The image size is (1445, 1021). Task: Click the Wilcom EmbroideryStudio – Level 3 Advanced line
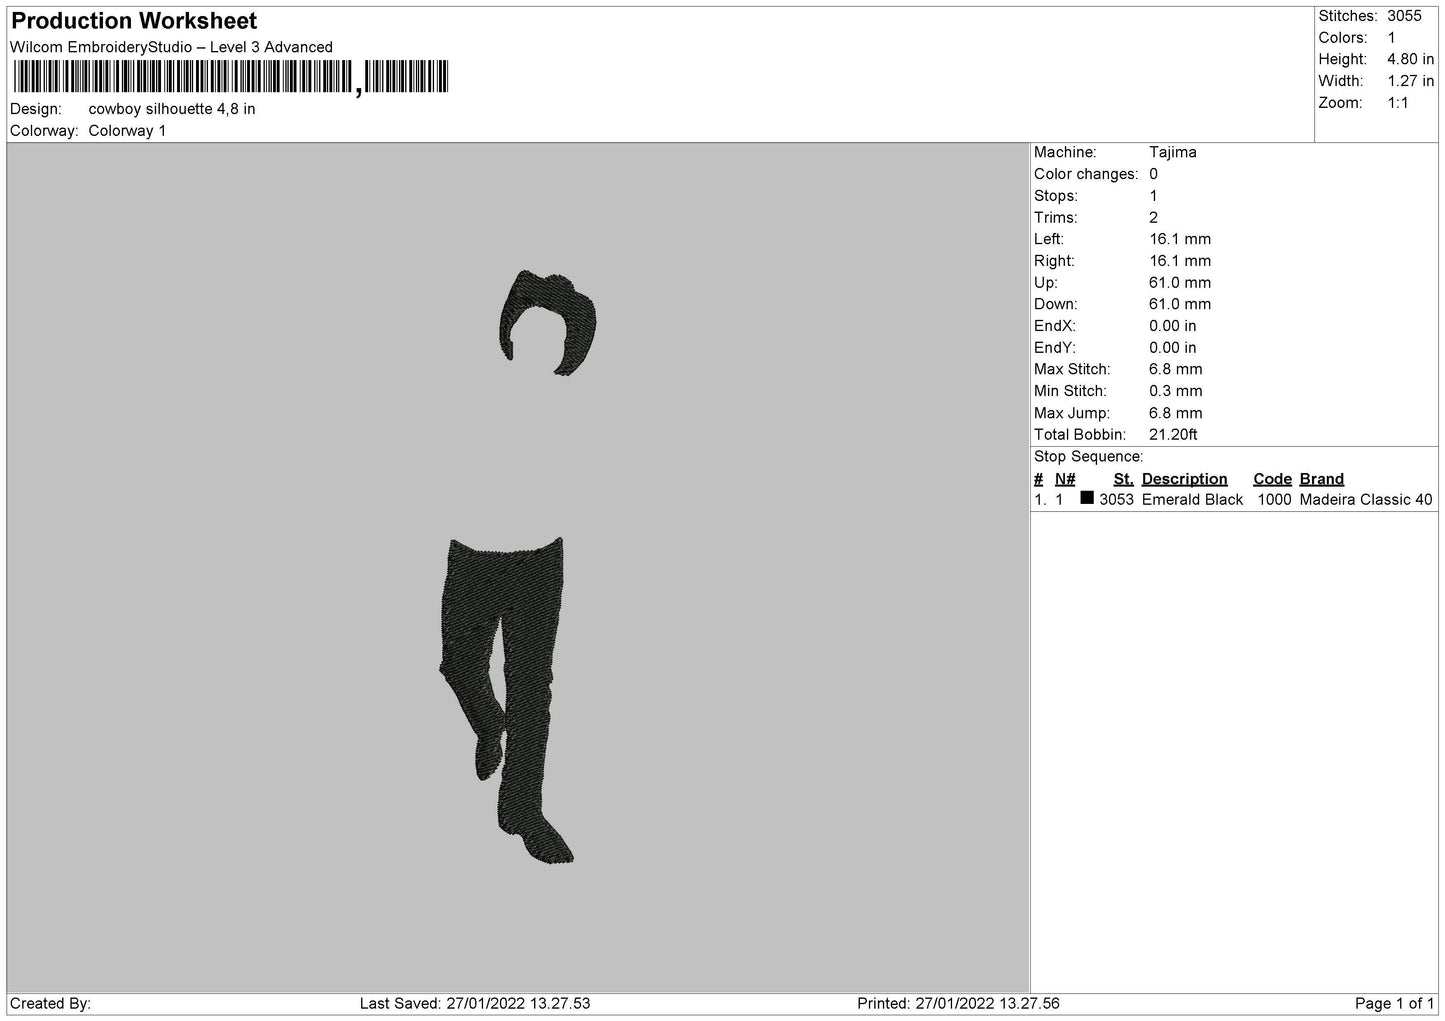(x=171, y=47)
